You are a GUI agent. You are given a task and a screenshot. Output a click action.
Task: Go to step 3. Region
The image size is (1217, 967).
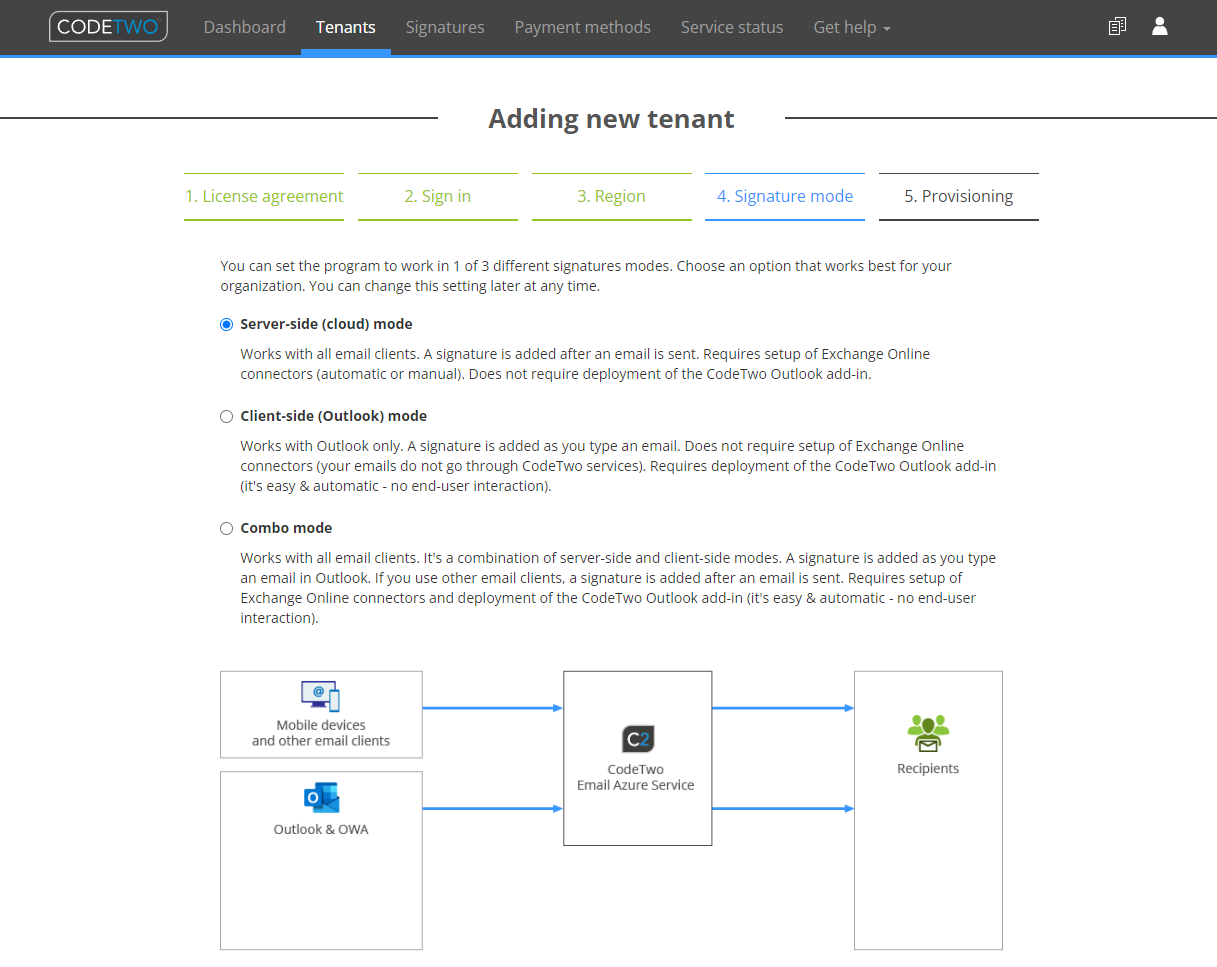pos(612,196)
